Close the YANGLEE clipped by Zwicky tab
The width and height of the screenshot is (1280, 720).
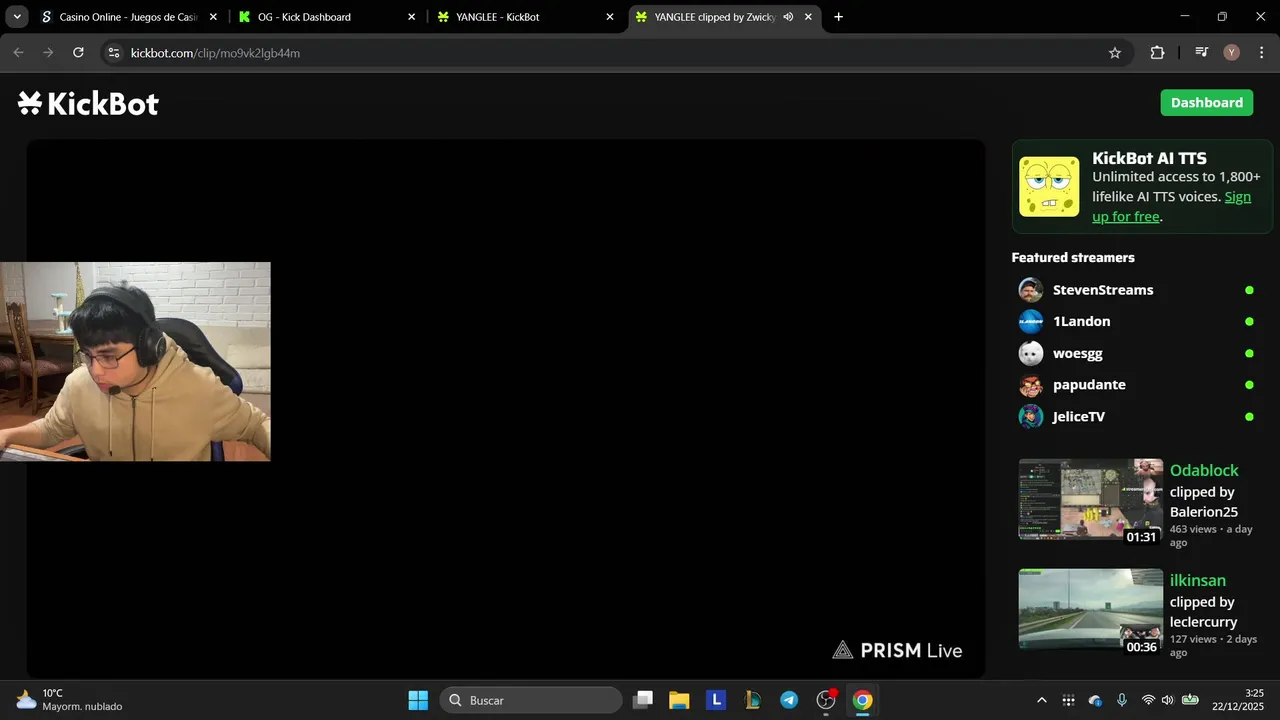pos(808,17)
